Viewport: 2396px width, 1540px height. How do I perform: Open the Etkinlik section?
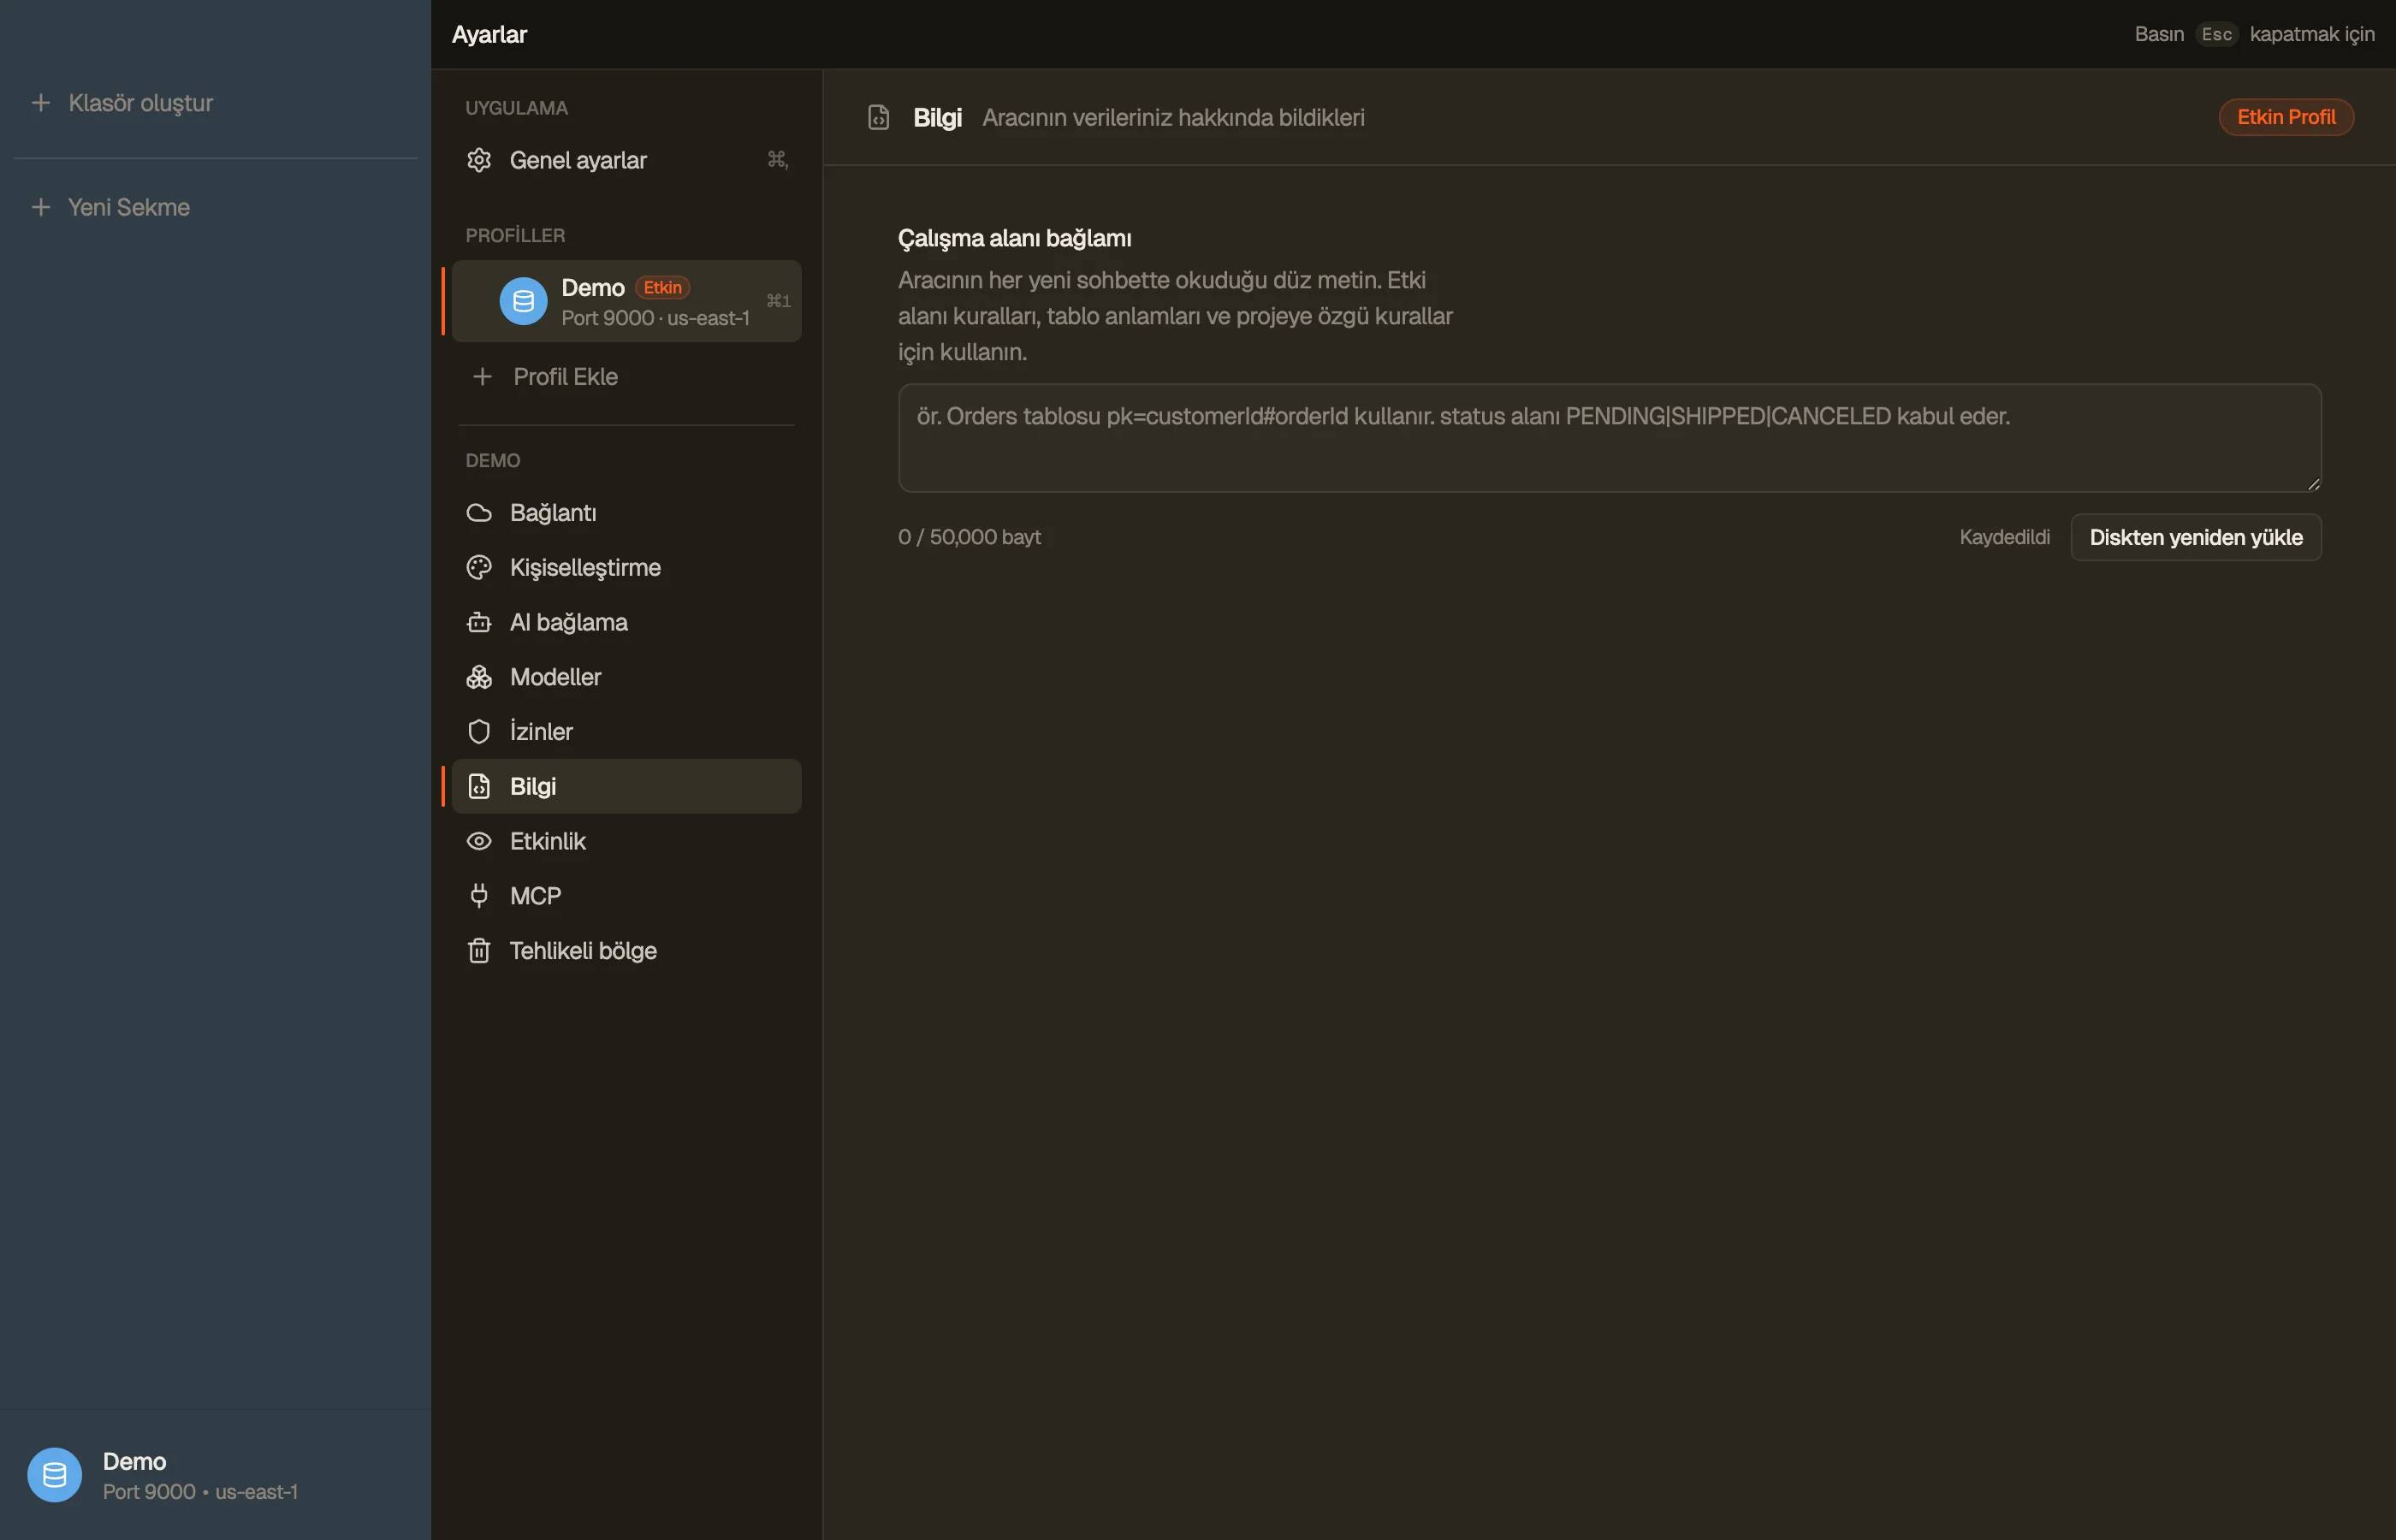pos(626,841)
